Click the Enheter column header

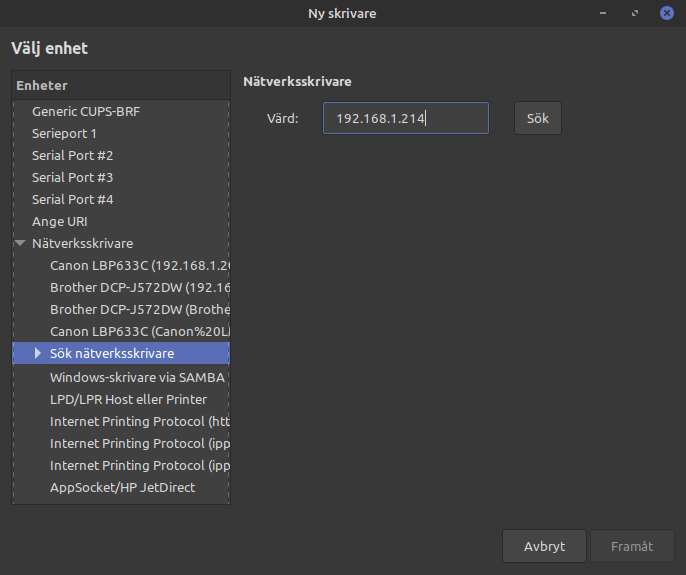(x=120, y=86)
